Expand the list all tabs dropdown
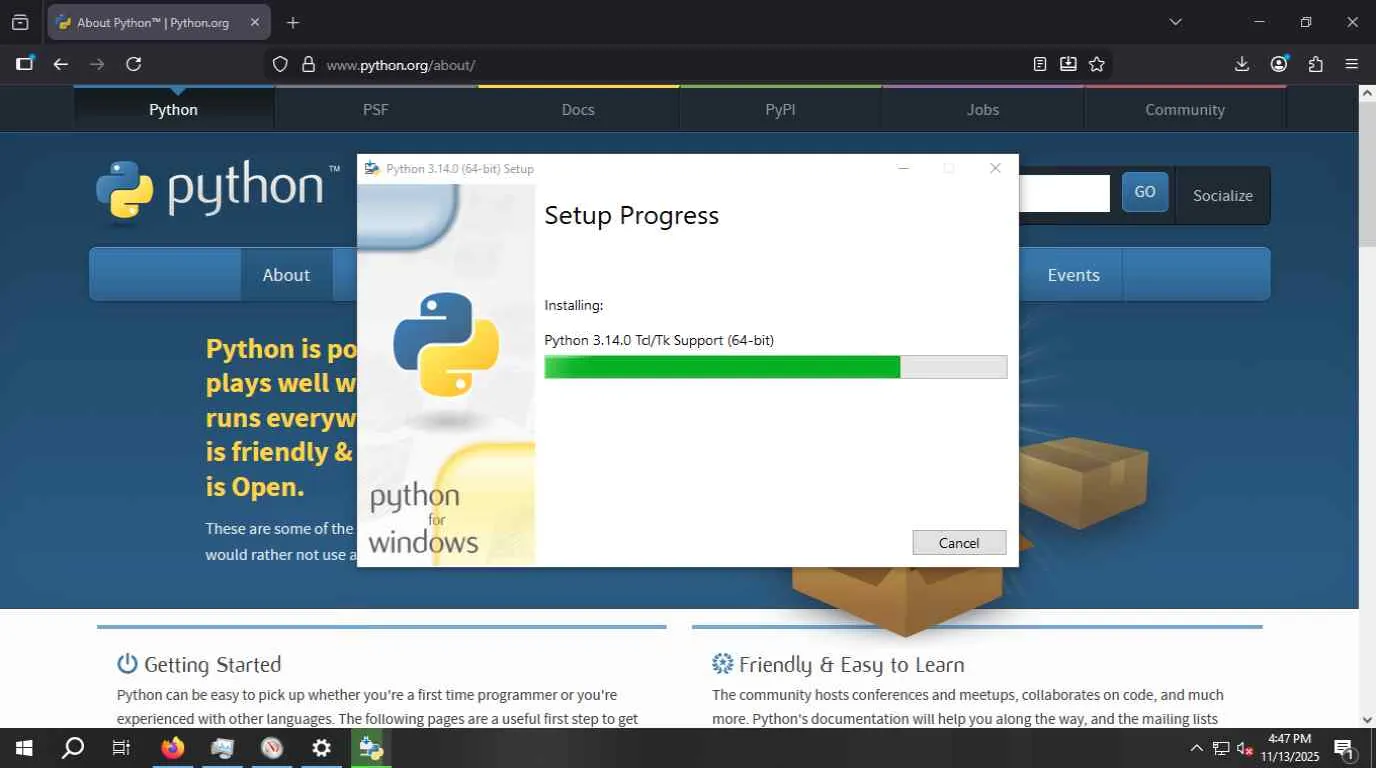Viewport: 1376px width, 768px height. coord(1176,22)
